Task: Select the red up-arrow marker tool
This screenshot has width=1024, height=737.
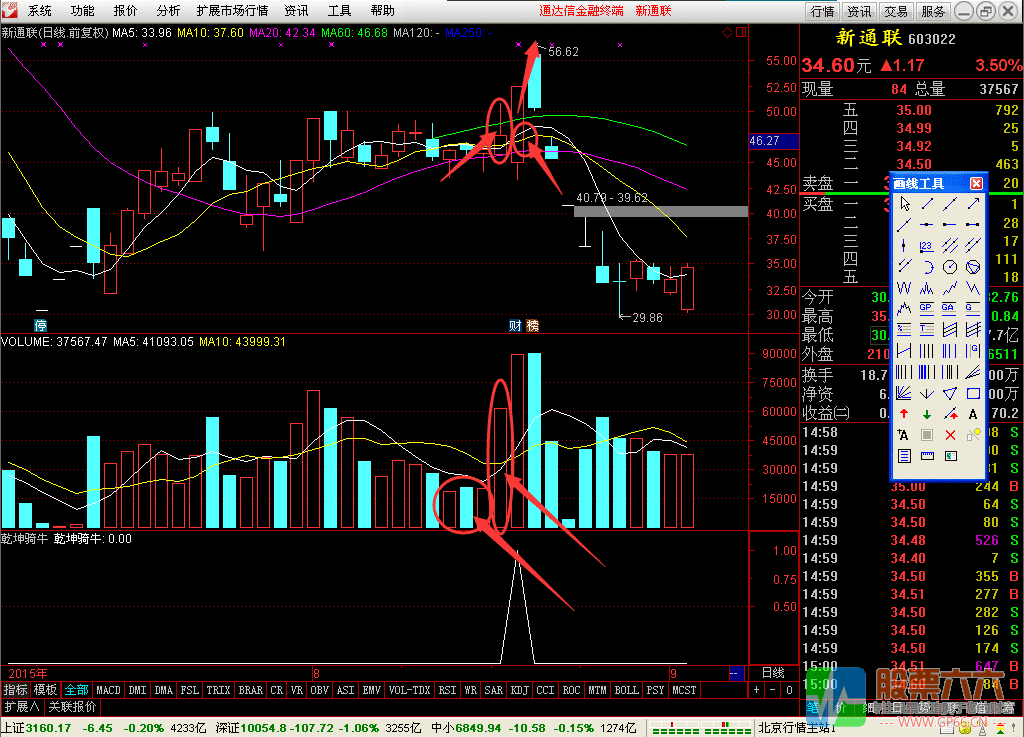Action: tap(904, 414)
